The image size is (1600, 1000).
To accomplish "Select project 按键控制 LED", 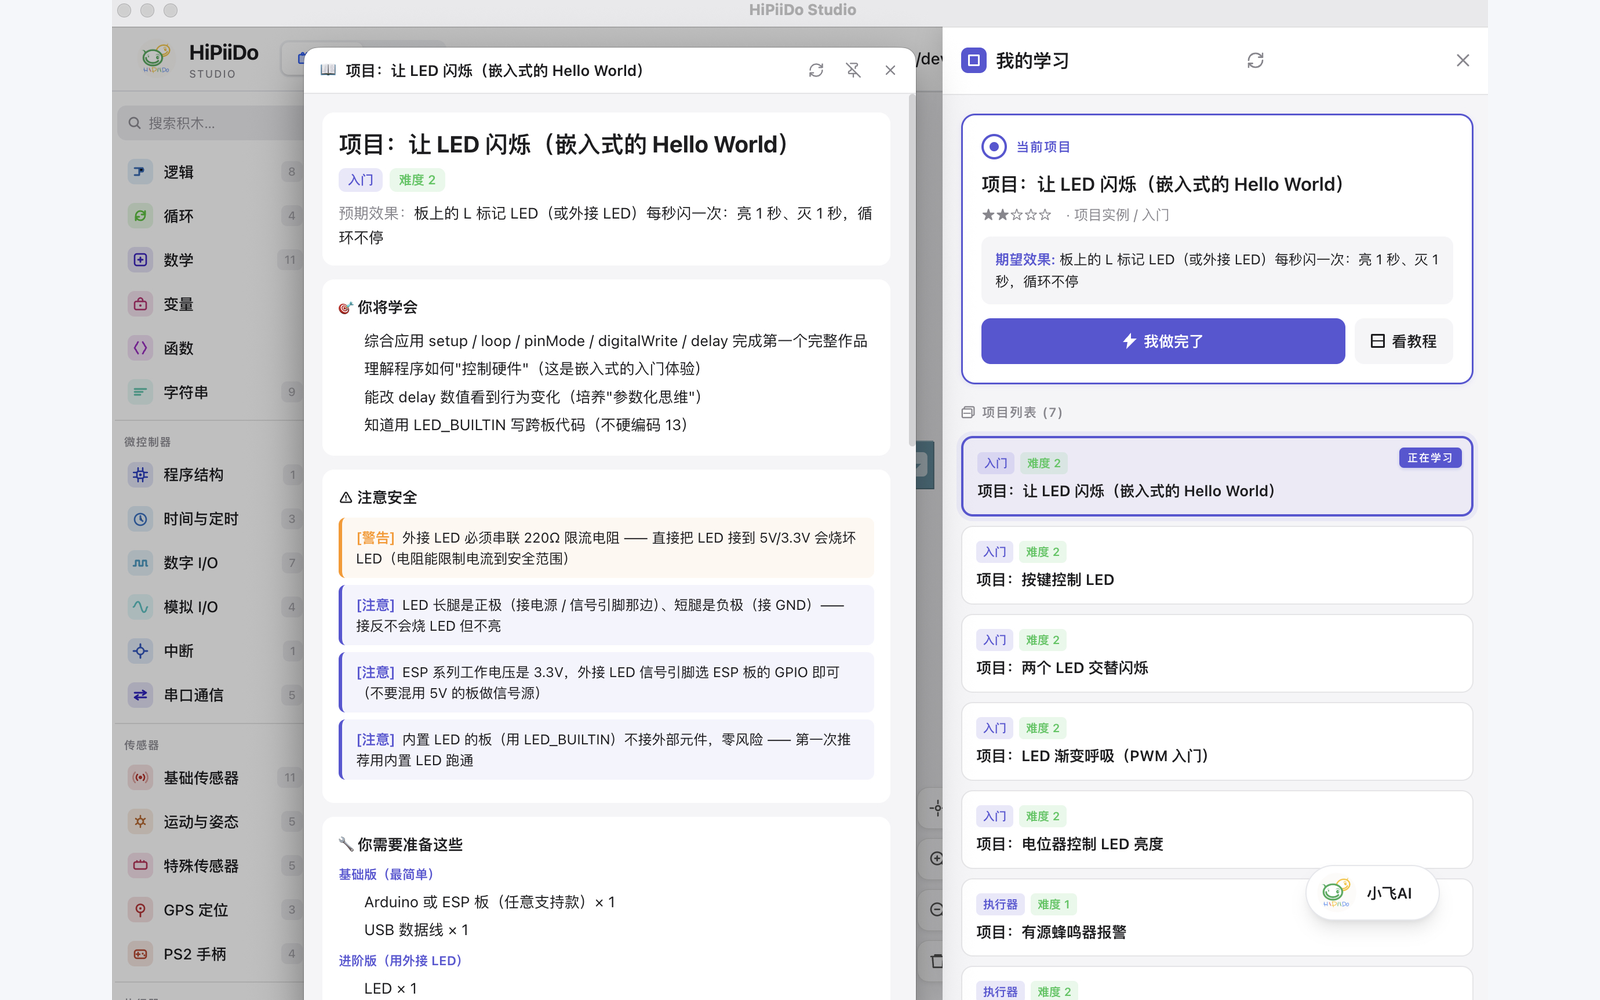I will (x=1217, y=565).
